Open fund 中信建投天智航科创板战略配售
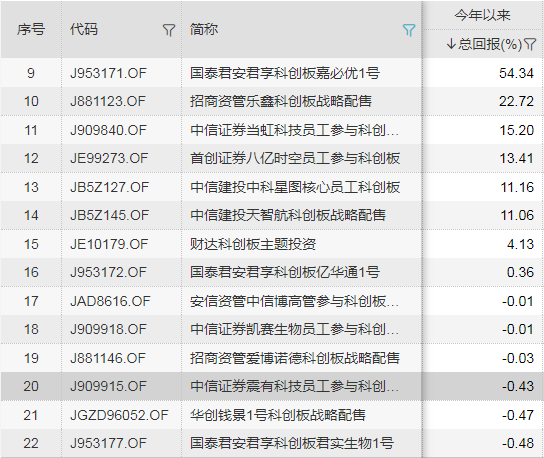The width and height of the screenshot is (544, 458). coord(288,215)
